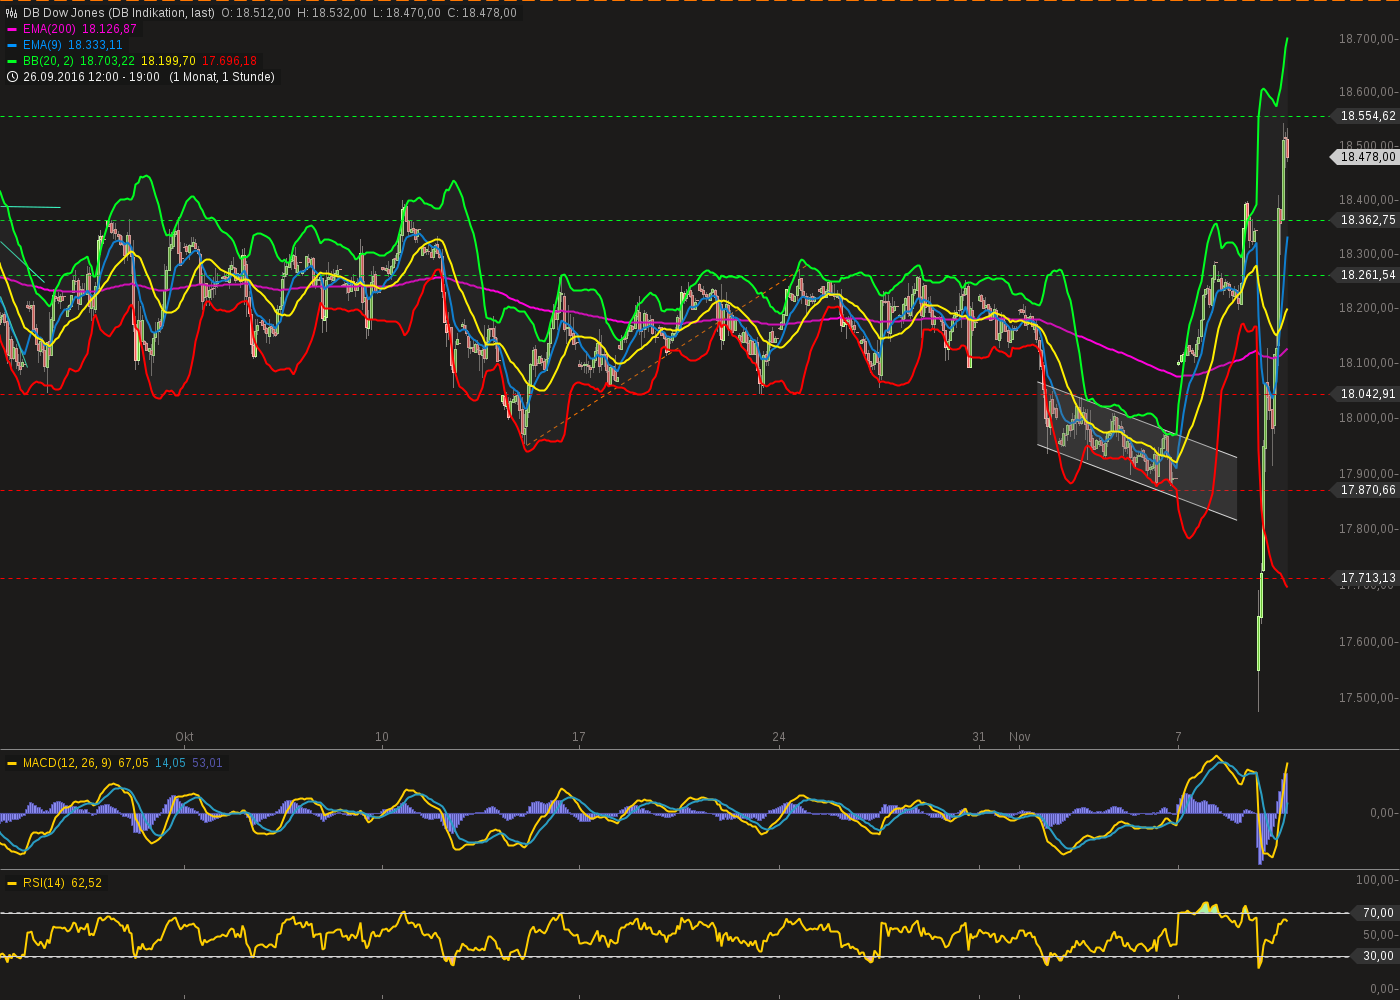Image resolution: width=1400 pixels, height=1000 pixels.
Task: Click the magenta EMA(200) color marker
Action: click(x=12, y=29)
